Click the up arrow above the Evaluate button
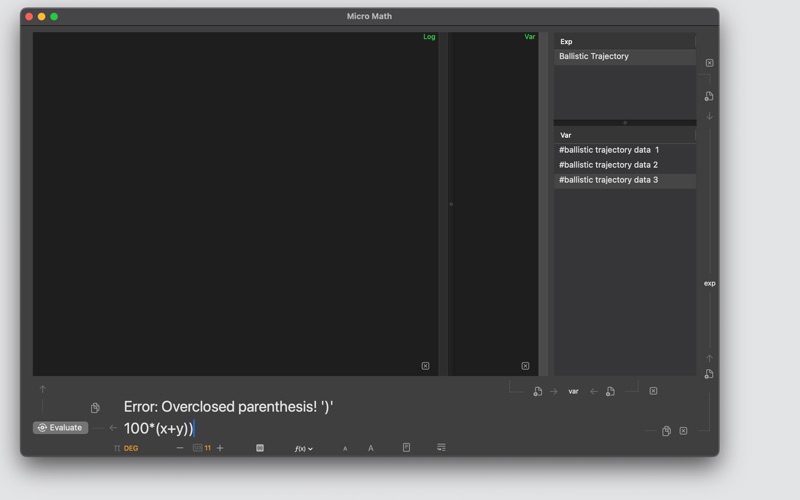Viewport: 800px width, 500px height. click(43, 389)
